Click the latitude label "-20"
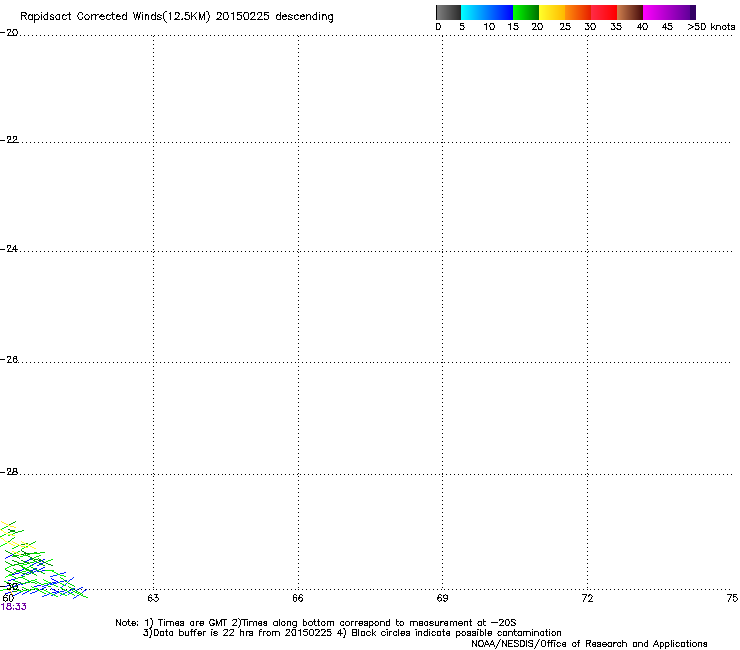Image resolution: width=740 pixels, height=650 pixels. point(9,33)
